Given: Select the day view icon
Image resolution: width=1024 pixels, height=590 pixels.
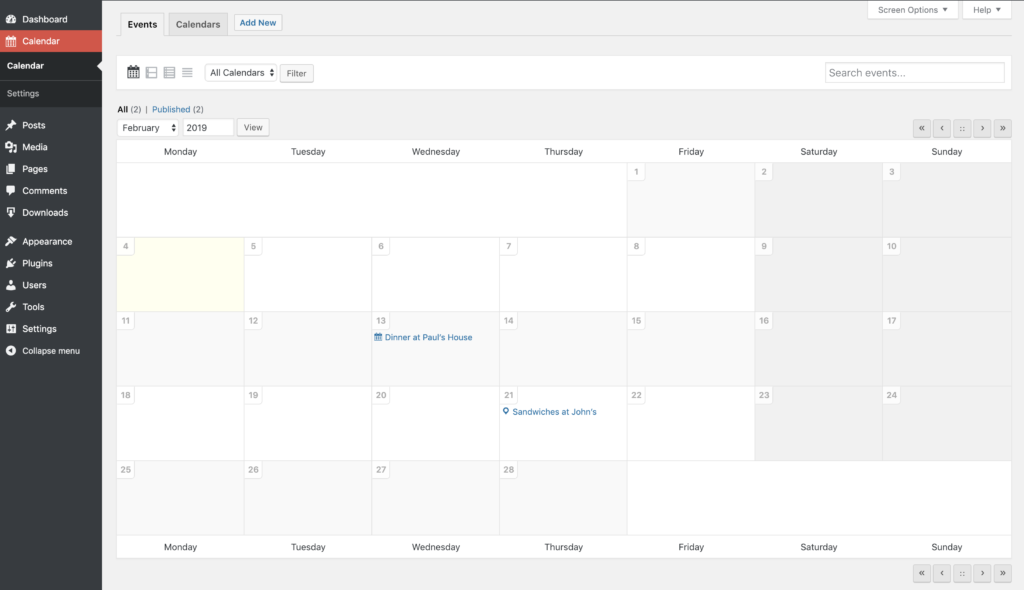Looking at the screenshot, I should click(169, 73).
